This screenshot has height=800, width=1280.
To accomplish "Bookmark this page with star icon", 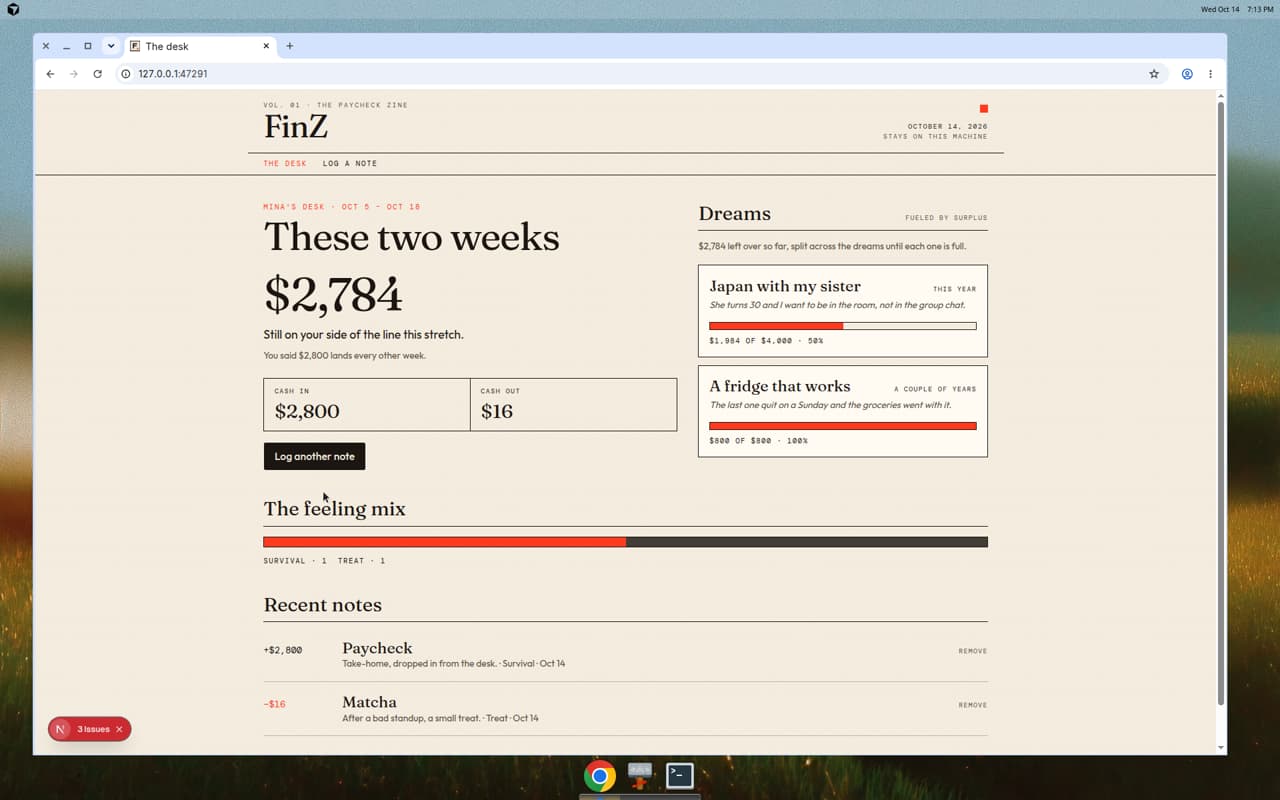I will point(1154,74).
